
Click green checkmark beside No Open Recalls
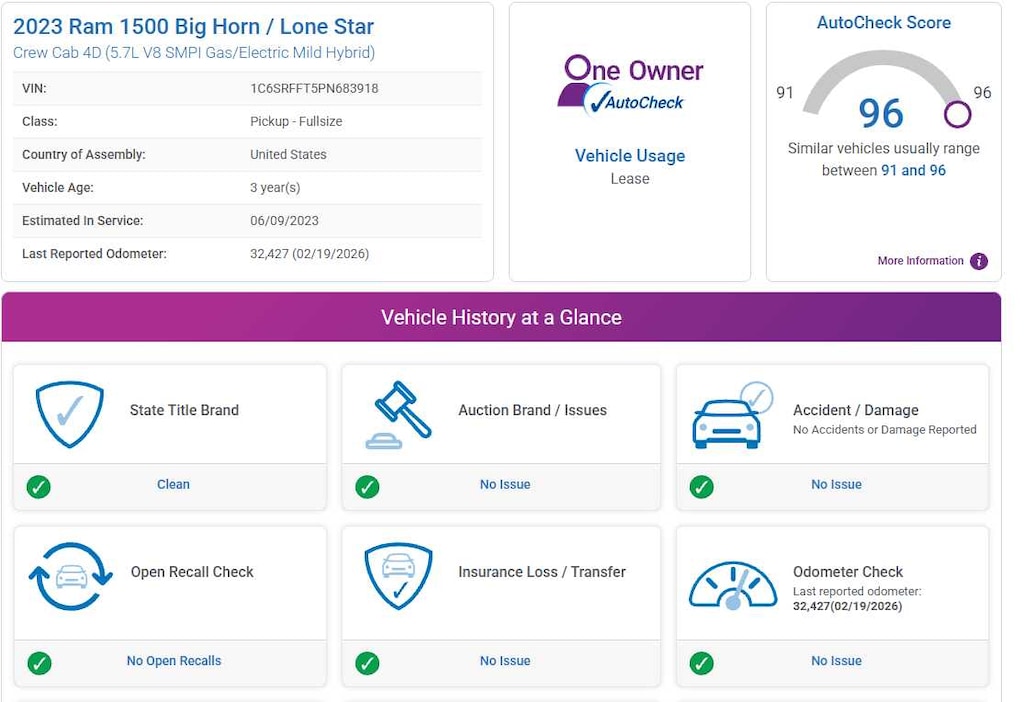tap(39, 662)
